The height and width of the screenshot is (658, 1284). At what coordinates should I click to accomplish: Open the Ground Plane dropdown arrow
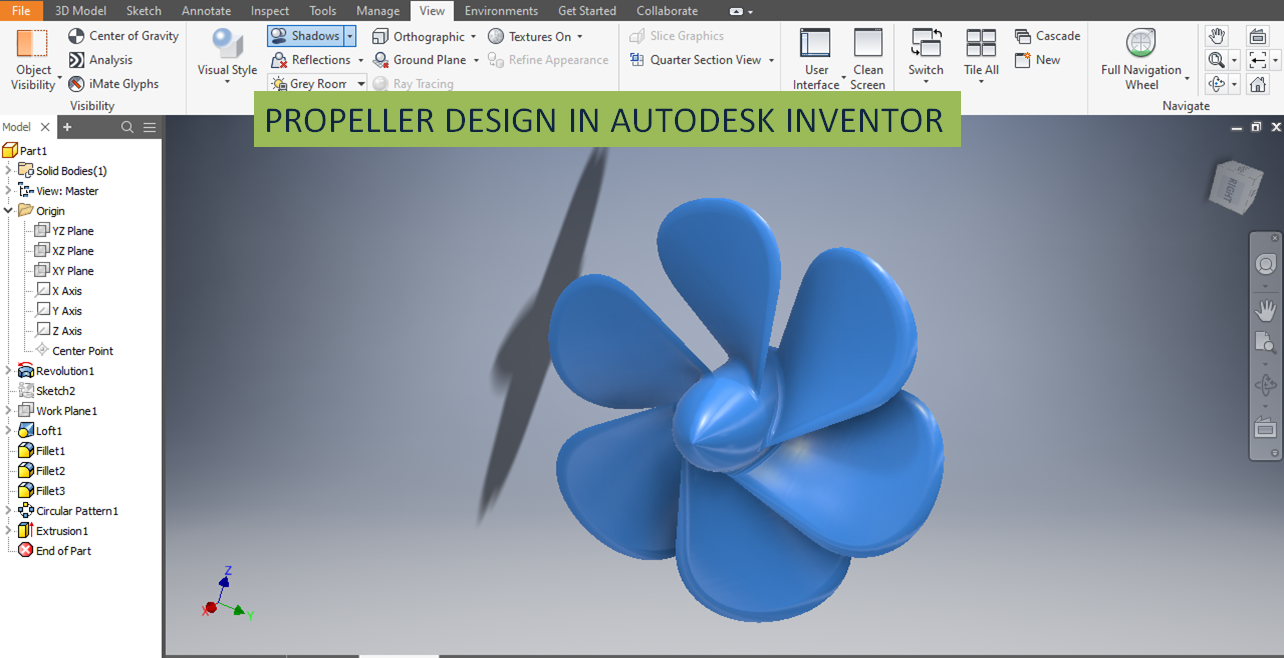point(476,60)
